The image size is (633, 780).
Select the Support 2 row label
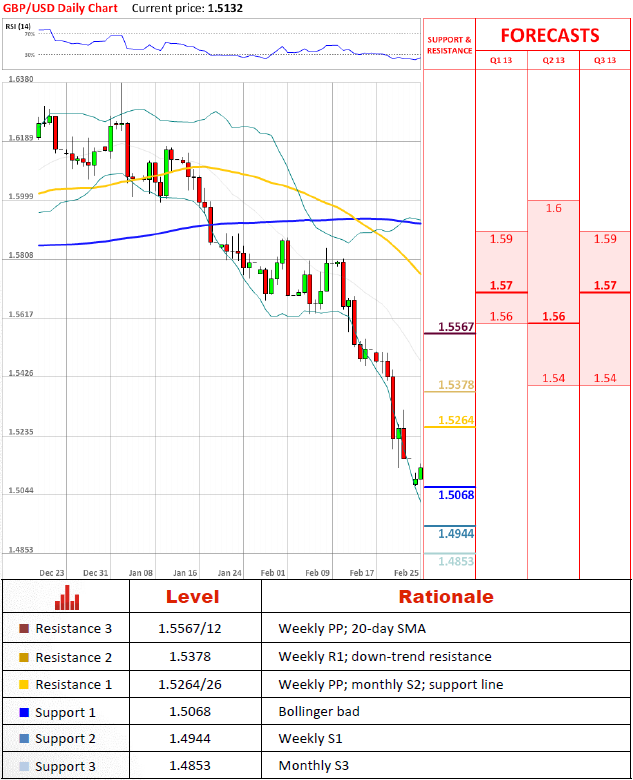[65, 739]
